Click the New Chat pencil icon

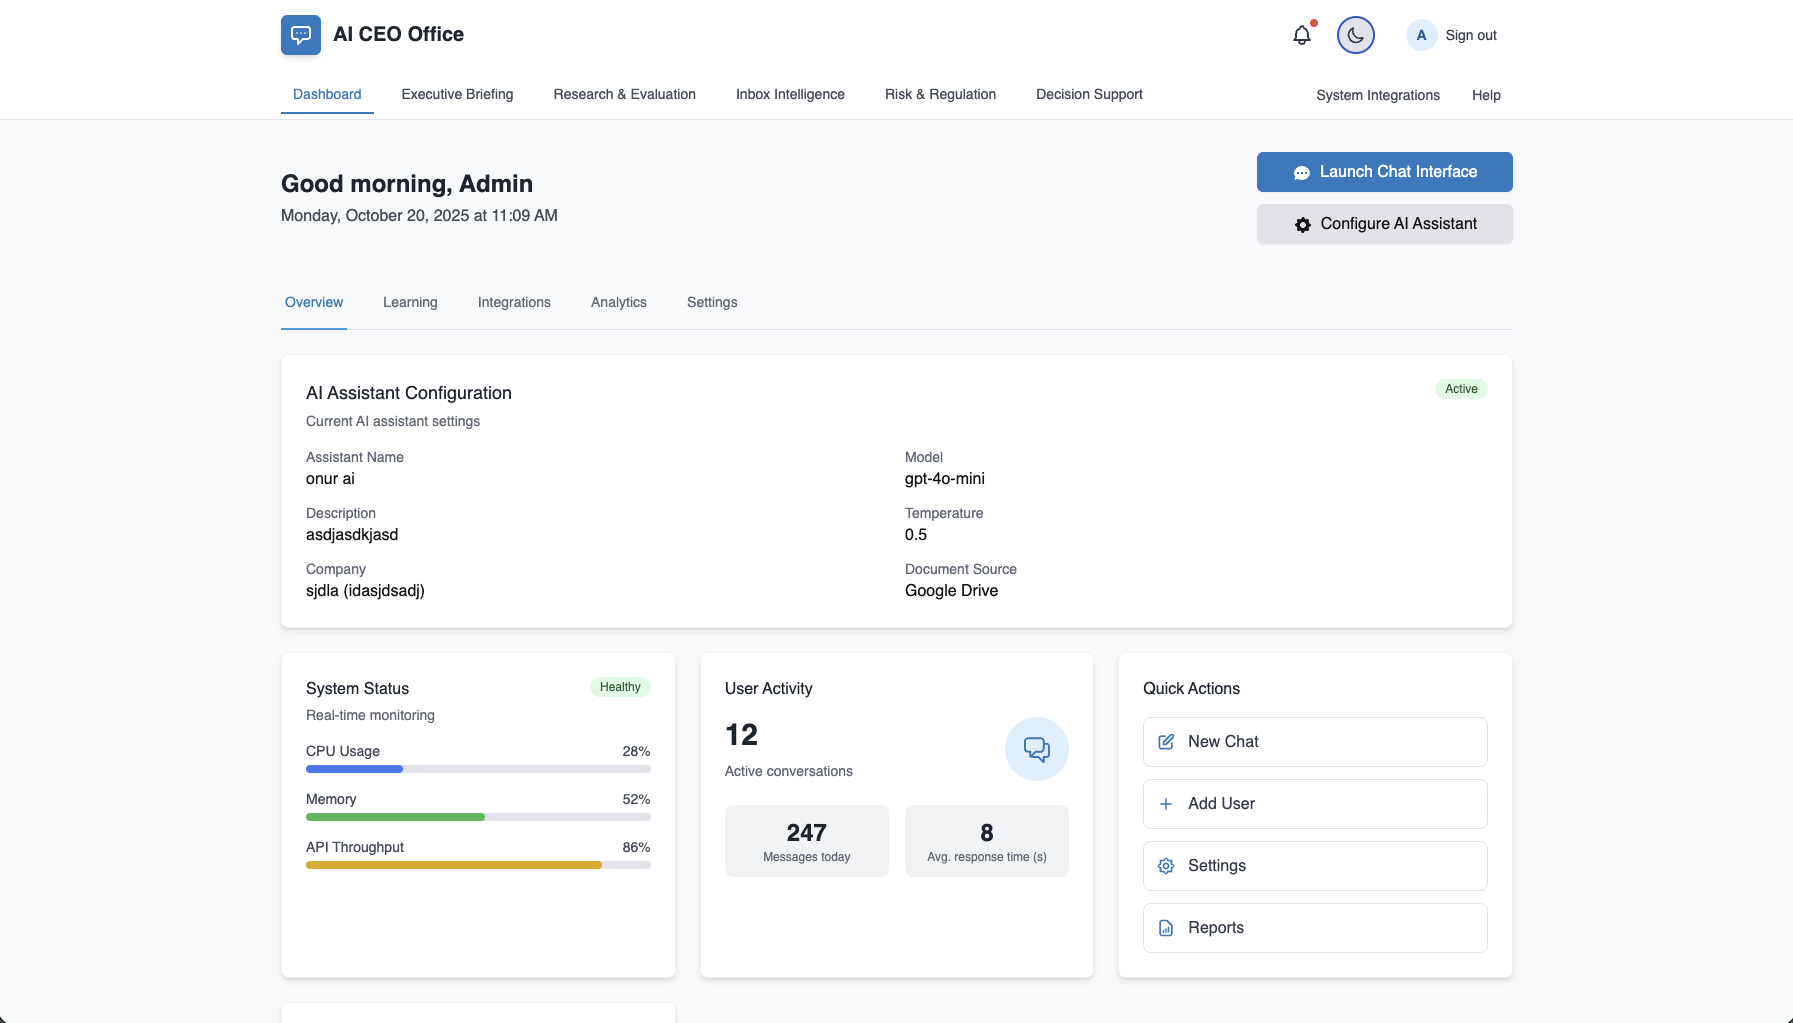pyautogui.click(x=1165, y=741)
